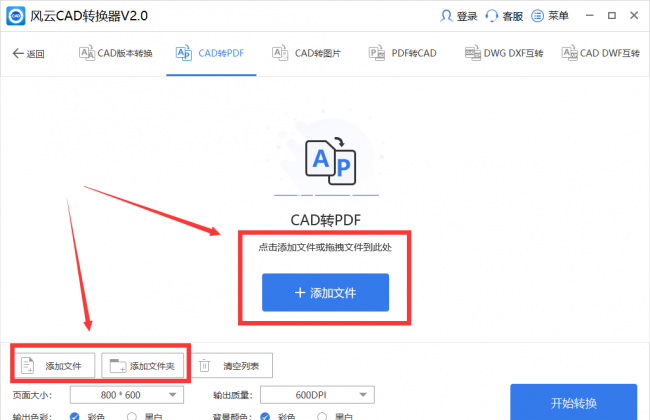This screenshot has height=420, width=650.
Task: Click the 页面大小 label
Action: [32, 395]
